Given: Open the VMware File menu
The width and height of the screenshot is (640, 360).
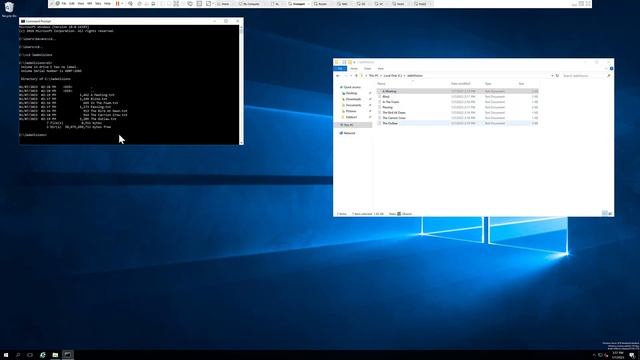Looking at the screenshot, I should tap(64, 4).
